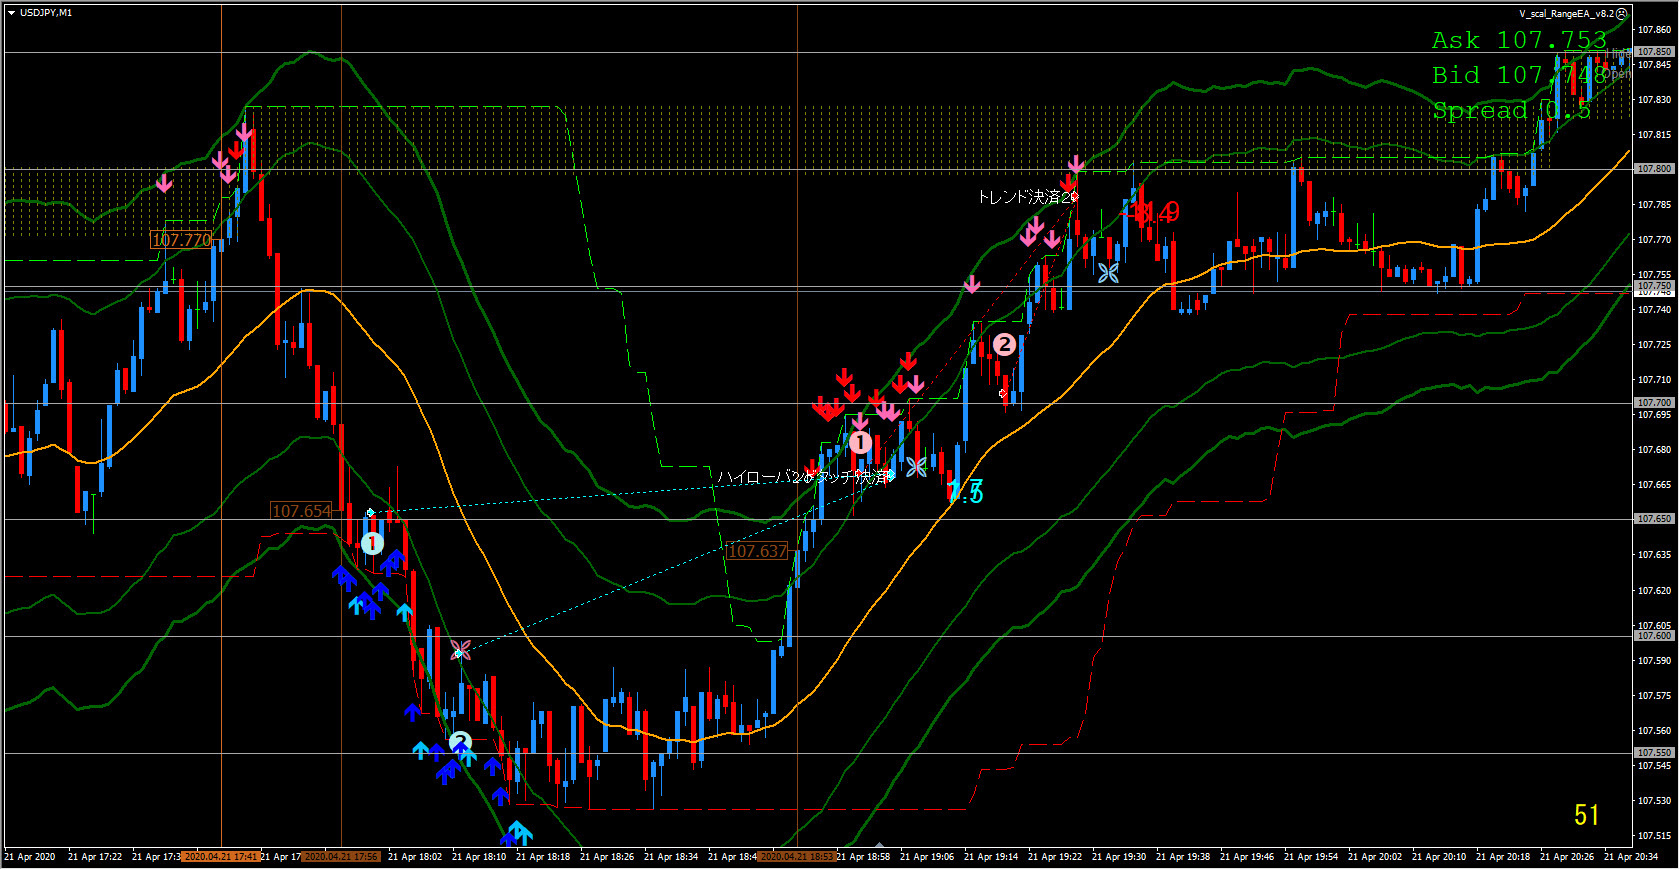Click the Ask 107.753 readout
1680x870 pixels.
(x=1519, y=40)
